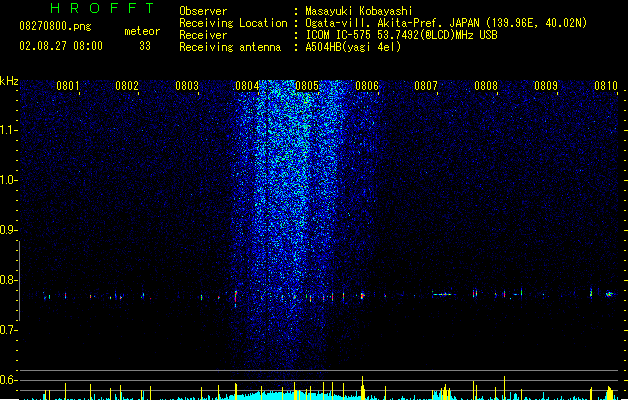Click the 0803 time marker
The height and width of the screenshot is (400, 629).
click(x=187, y=86)
